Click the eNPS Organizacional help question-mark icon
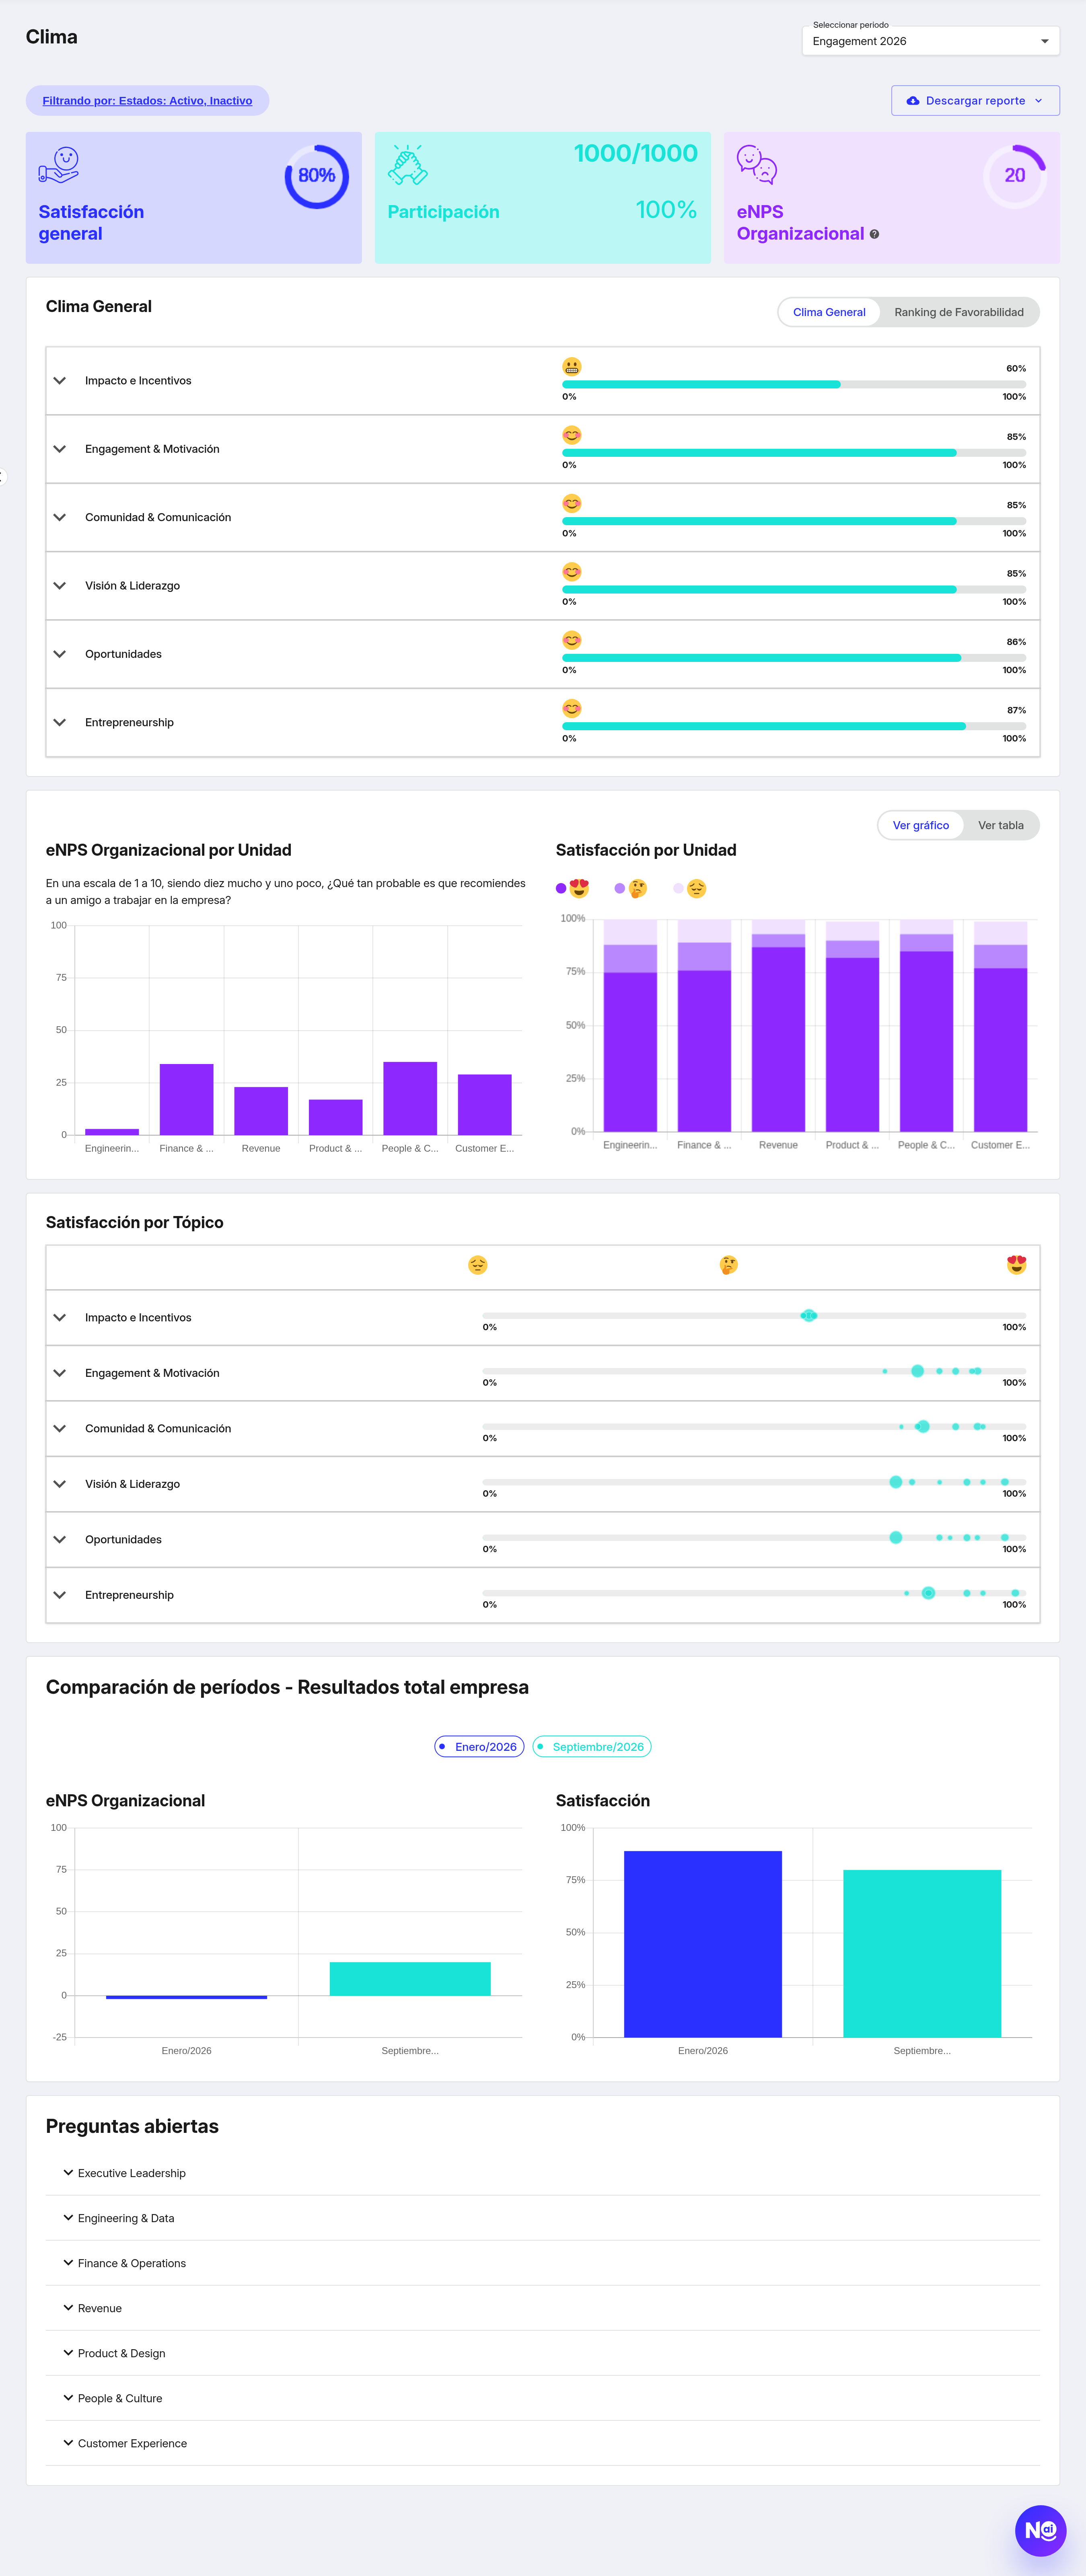Screen dimensions: 1086x2576 click(x=874, y=234)
